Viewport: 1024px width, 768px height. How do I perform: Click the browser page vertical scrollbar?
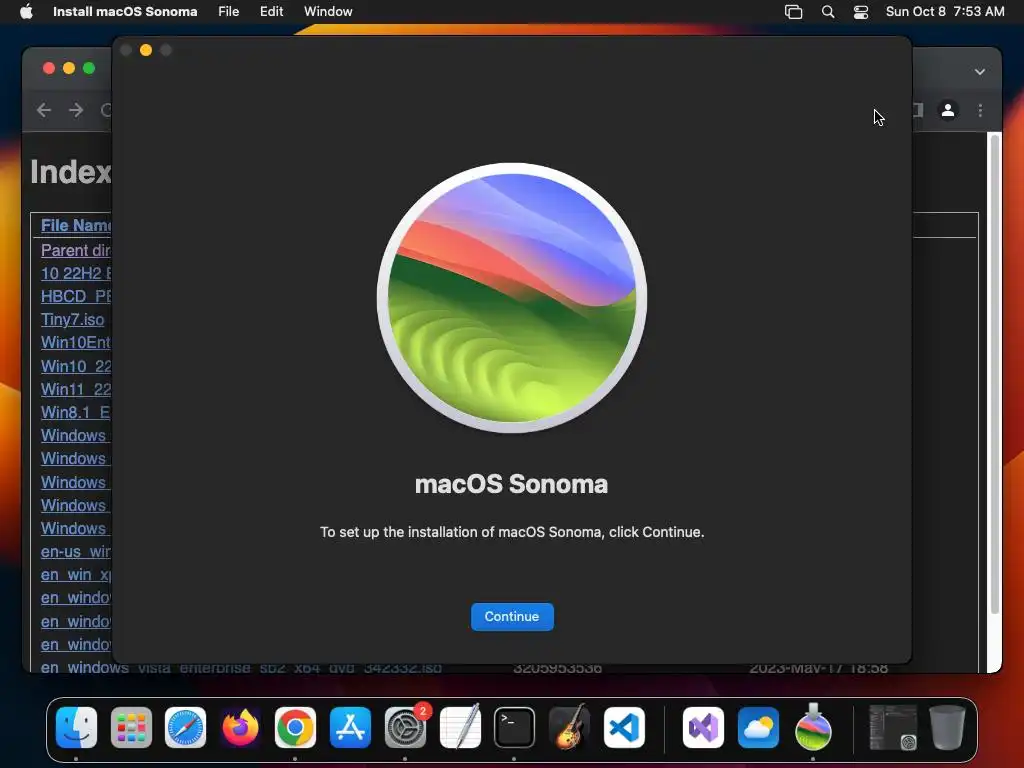(x=995, y=374)
